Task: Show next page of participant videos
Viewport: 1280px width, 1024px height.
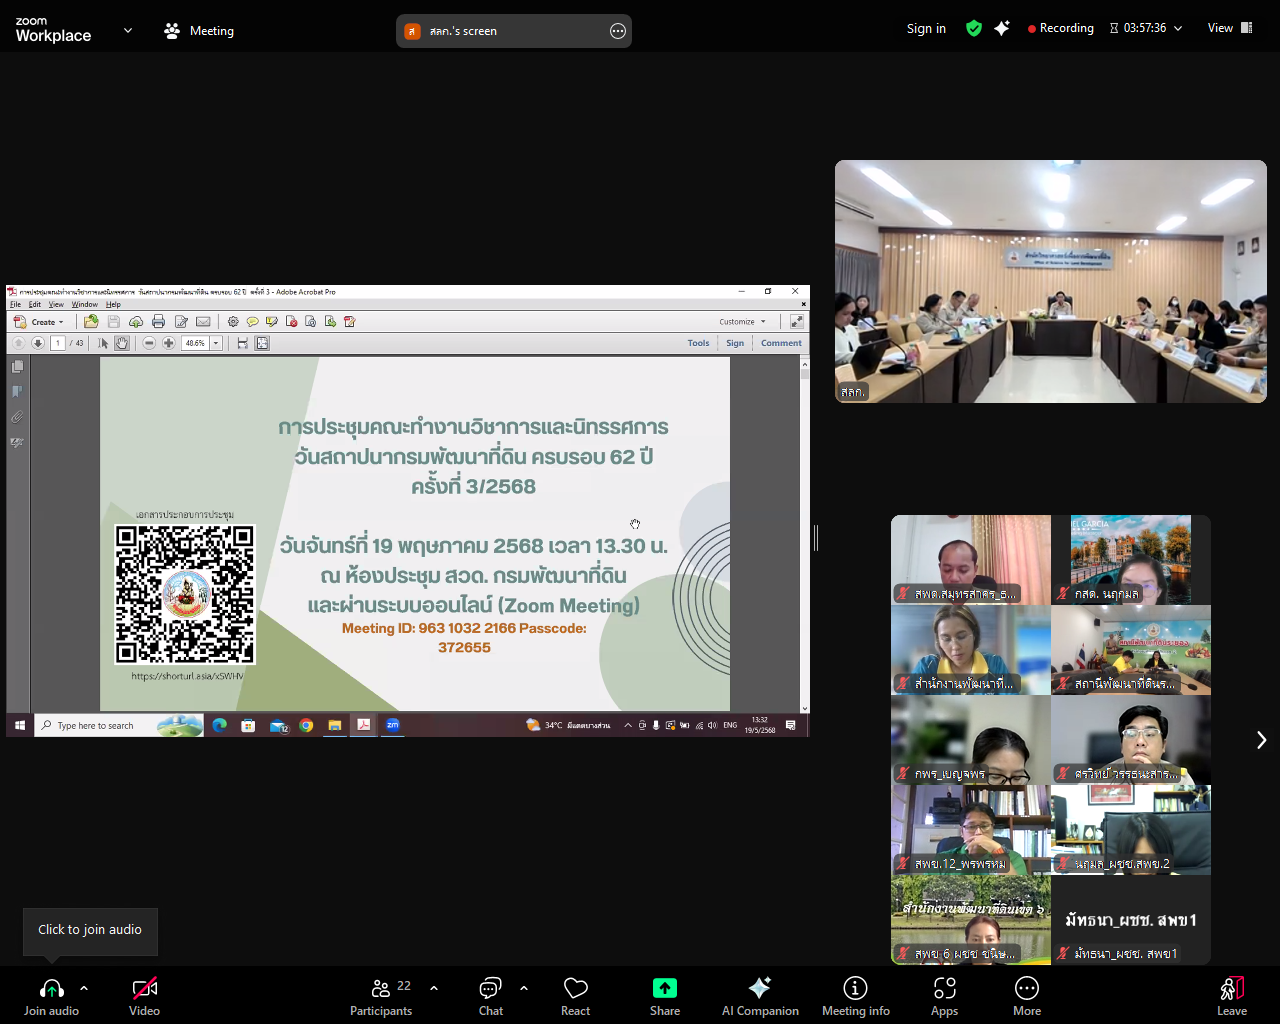Action: tap(1261, 740)
